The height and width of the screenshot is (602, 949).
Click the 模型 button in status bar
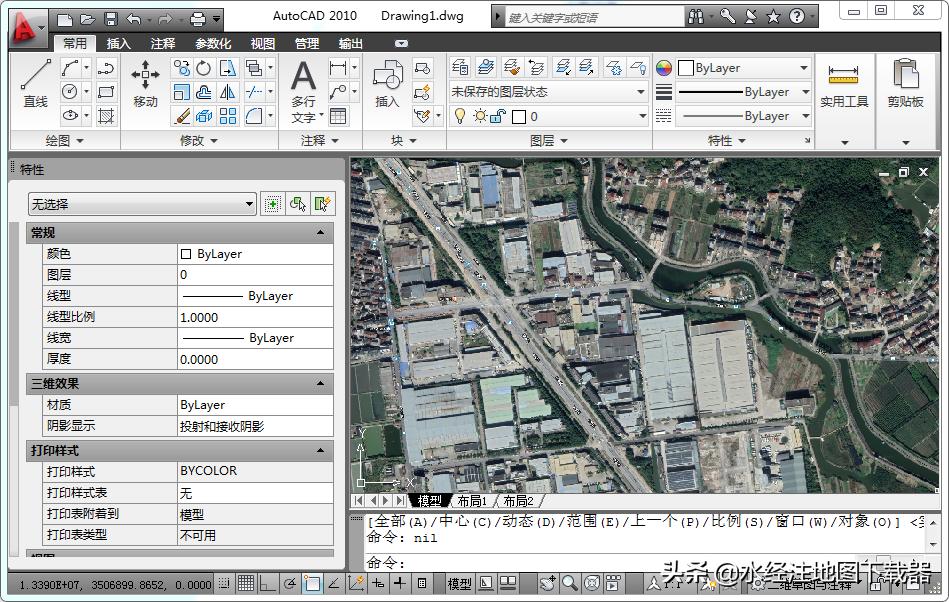click(459, 584)
